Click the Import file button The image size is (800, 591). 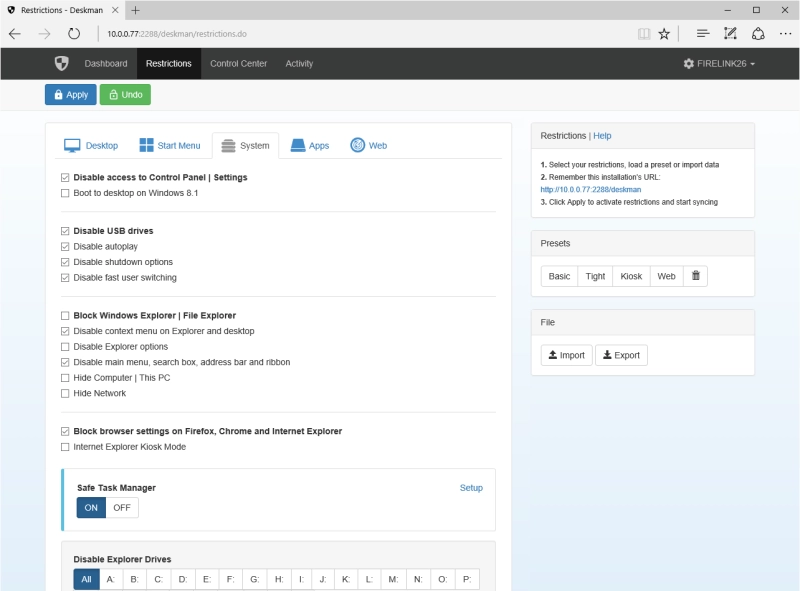566,355
